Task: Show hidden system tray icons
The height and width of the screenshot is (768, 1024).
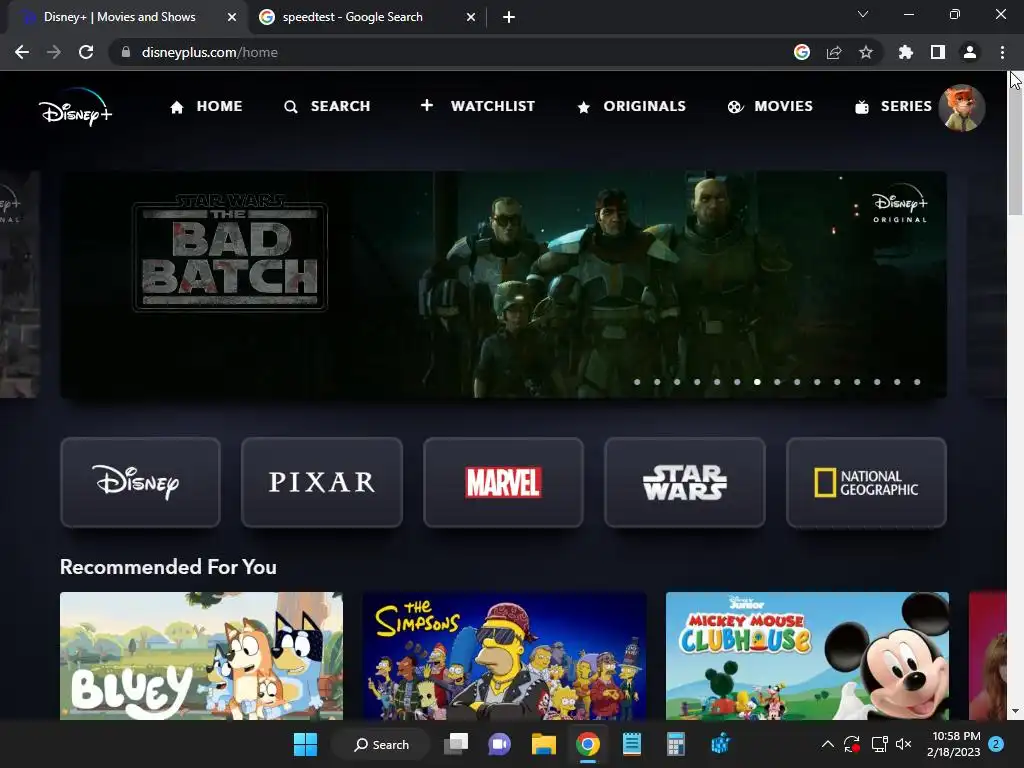Action: 827,744
